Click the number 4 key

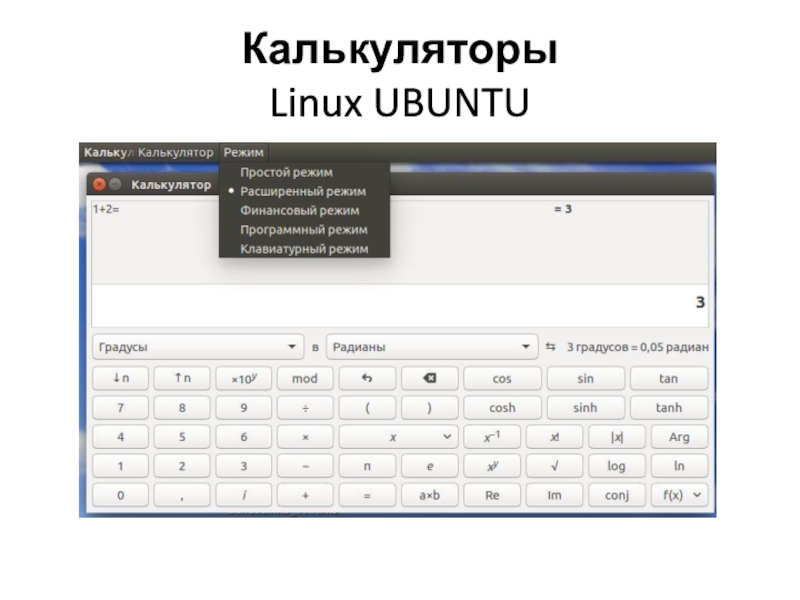pos(120,437)
